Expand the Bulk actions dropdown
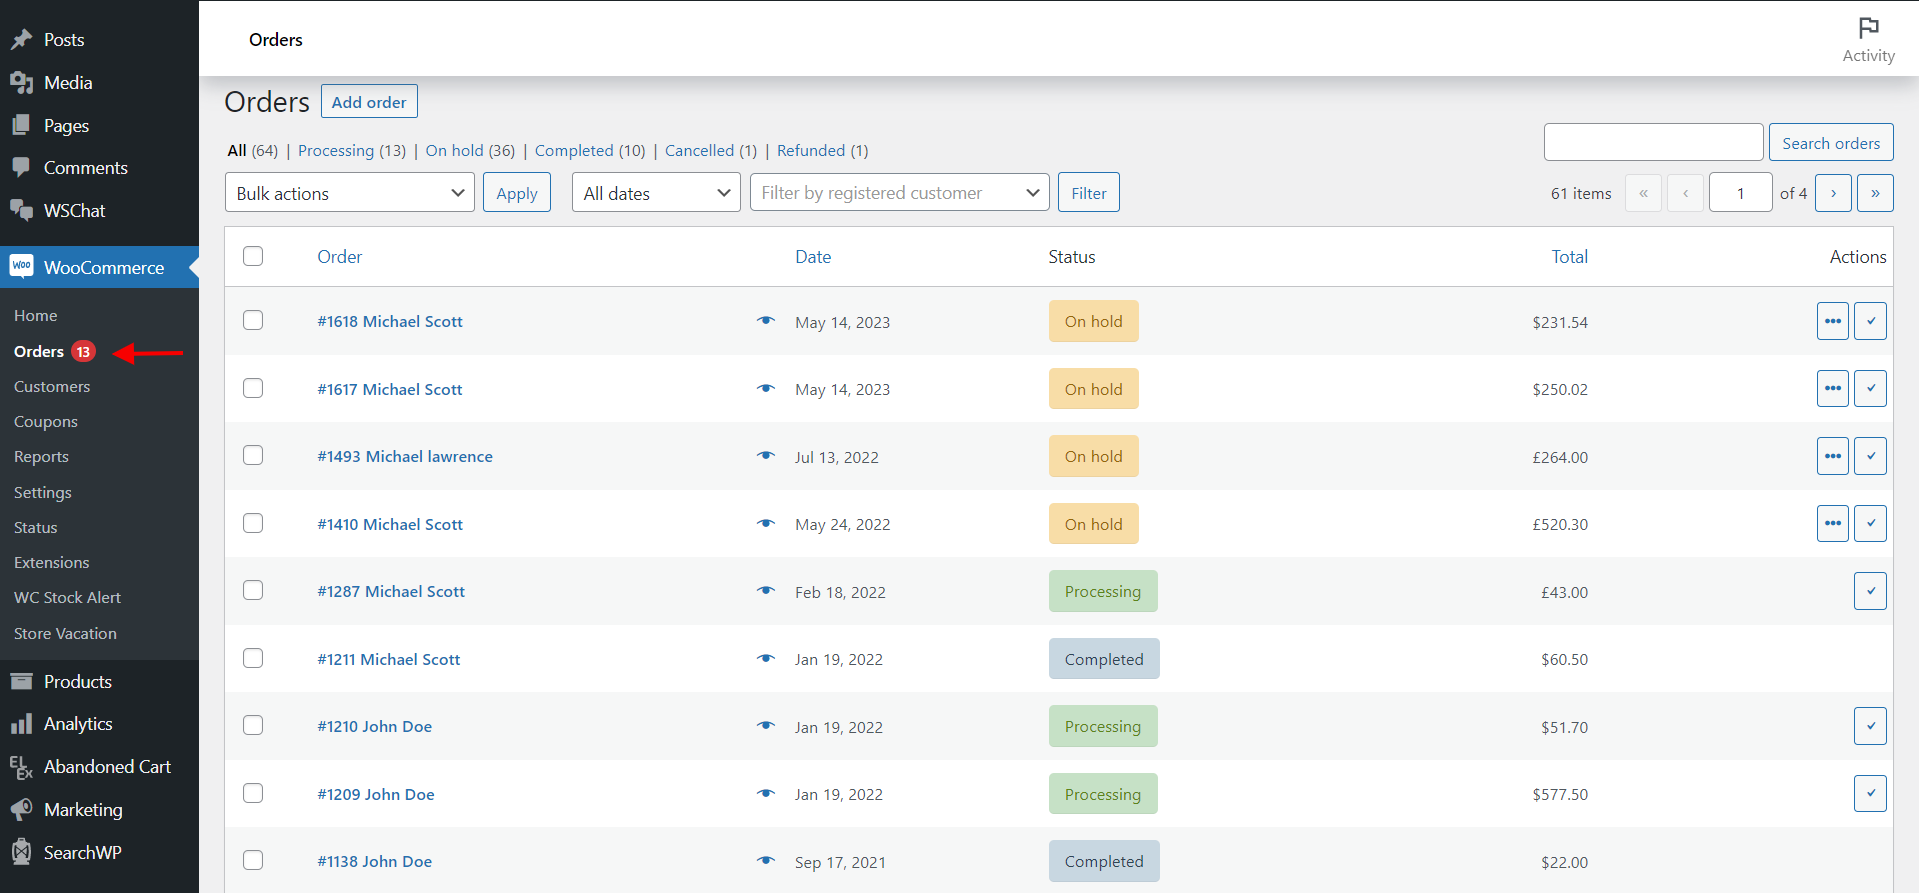This screenshot has height=894, width=1919. 350,193
